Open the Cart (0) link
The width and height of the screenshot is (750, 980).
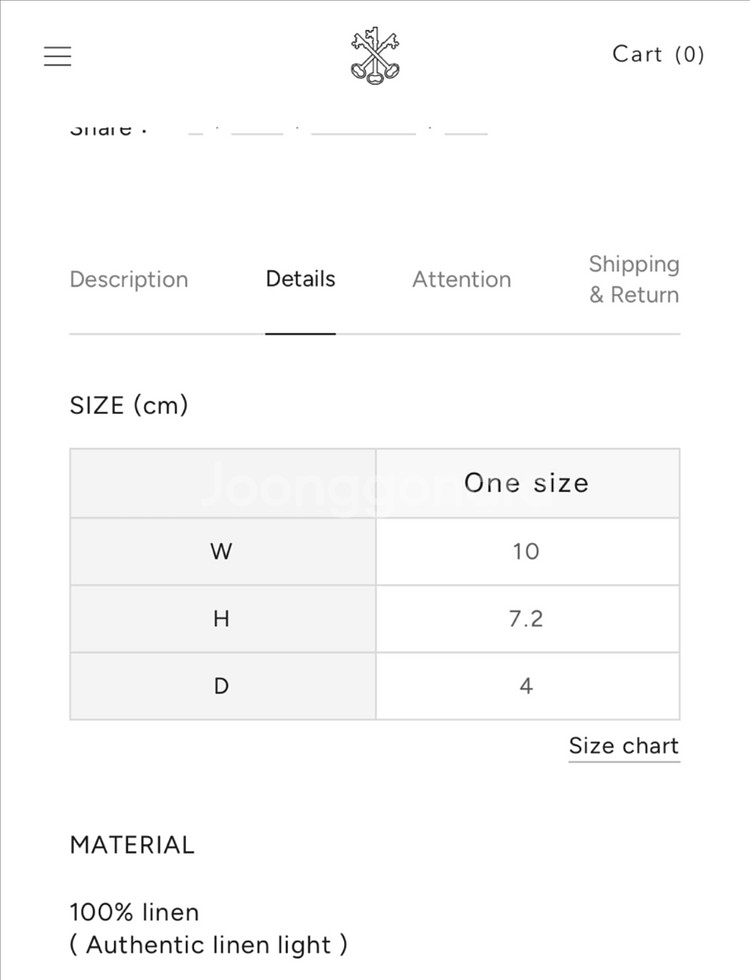click(x=658, y=54)
